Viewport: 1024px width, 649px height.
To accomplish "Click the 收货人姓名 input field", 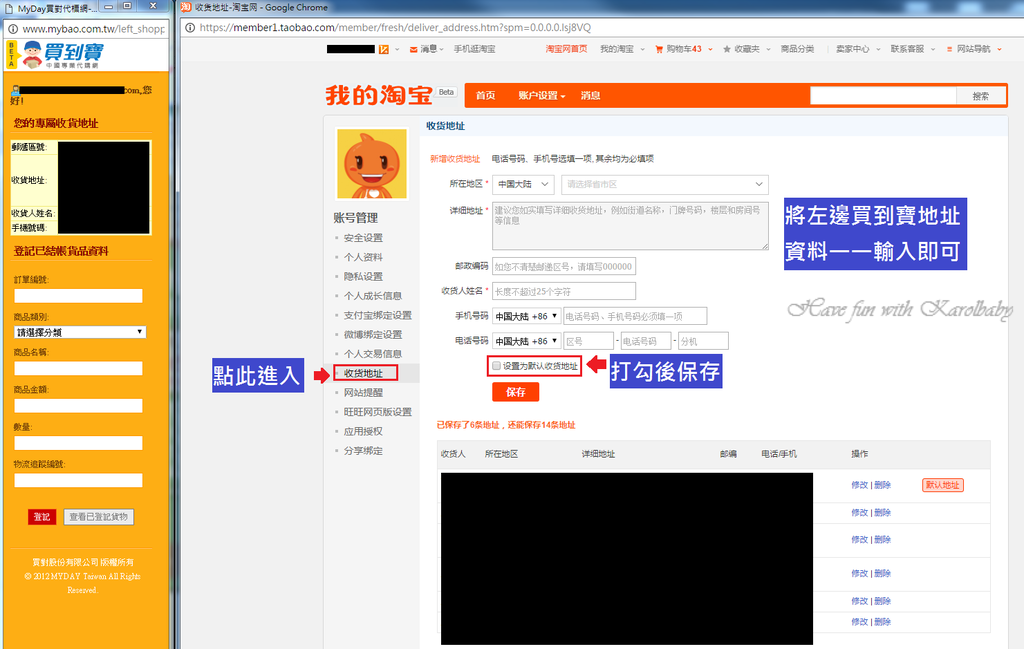I will pyautogui.click(x=564, y=291).
